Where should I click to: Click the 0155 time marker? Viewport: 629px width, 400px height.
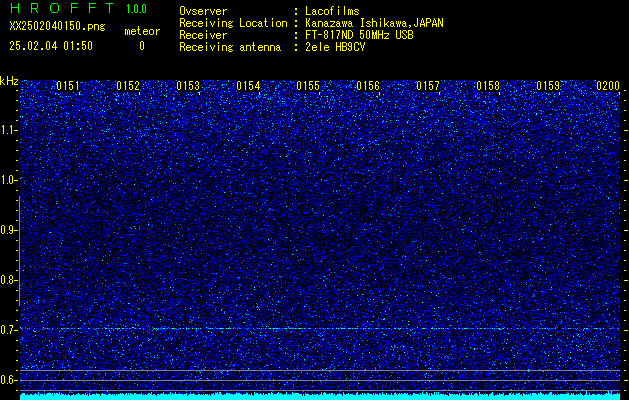tap(308, 86)
